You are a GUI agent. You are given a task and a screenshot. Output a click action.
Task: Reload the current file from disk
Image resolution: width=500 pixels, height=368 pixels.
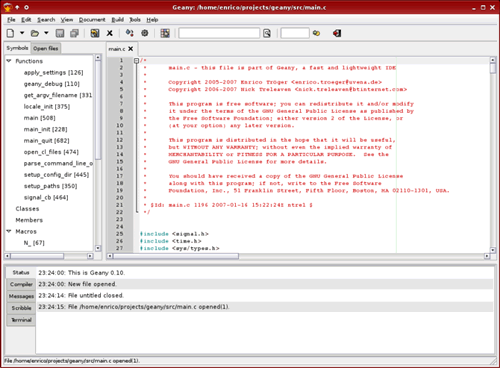95,33
